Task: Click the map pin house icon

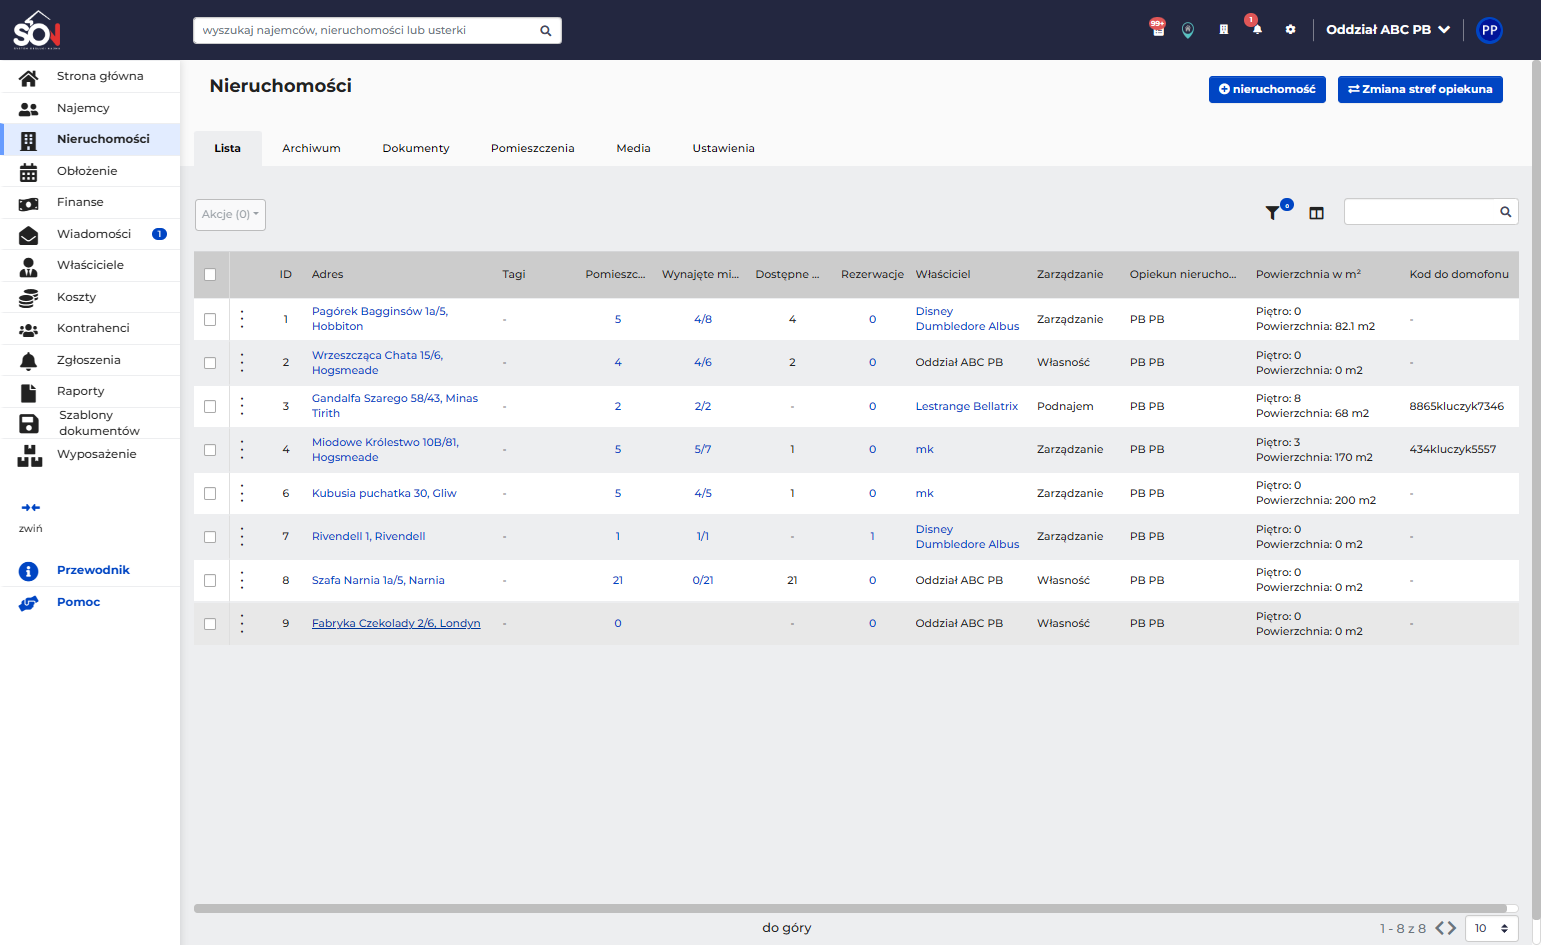Action: click(x=1188, y=30)
